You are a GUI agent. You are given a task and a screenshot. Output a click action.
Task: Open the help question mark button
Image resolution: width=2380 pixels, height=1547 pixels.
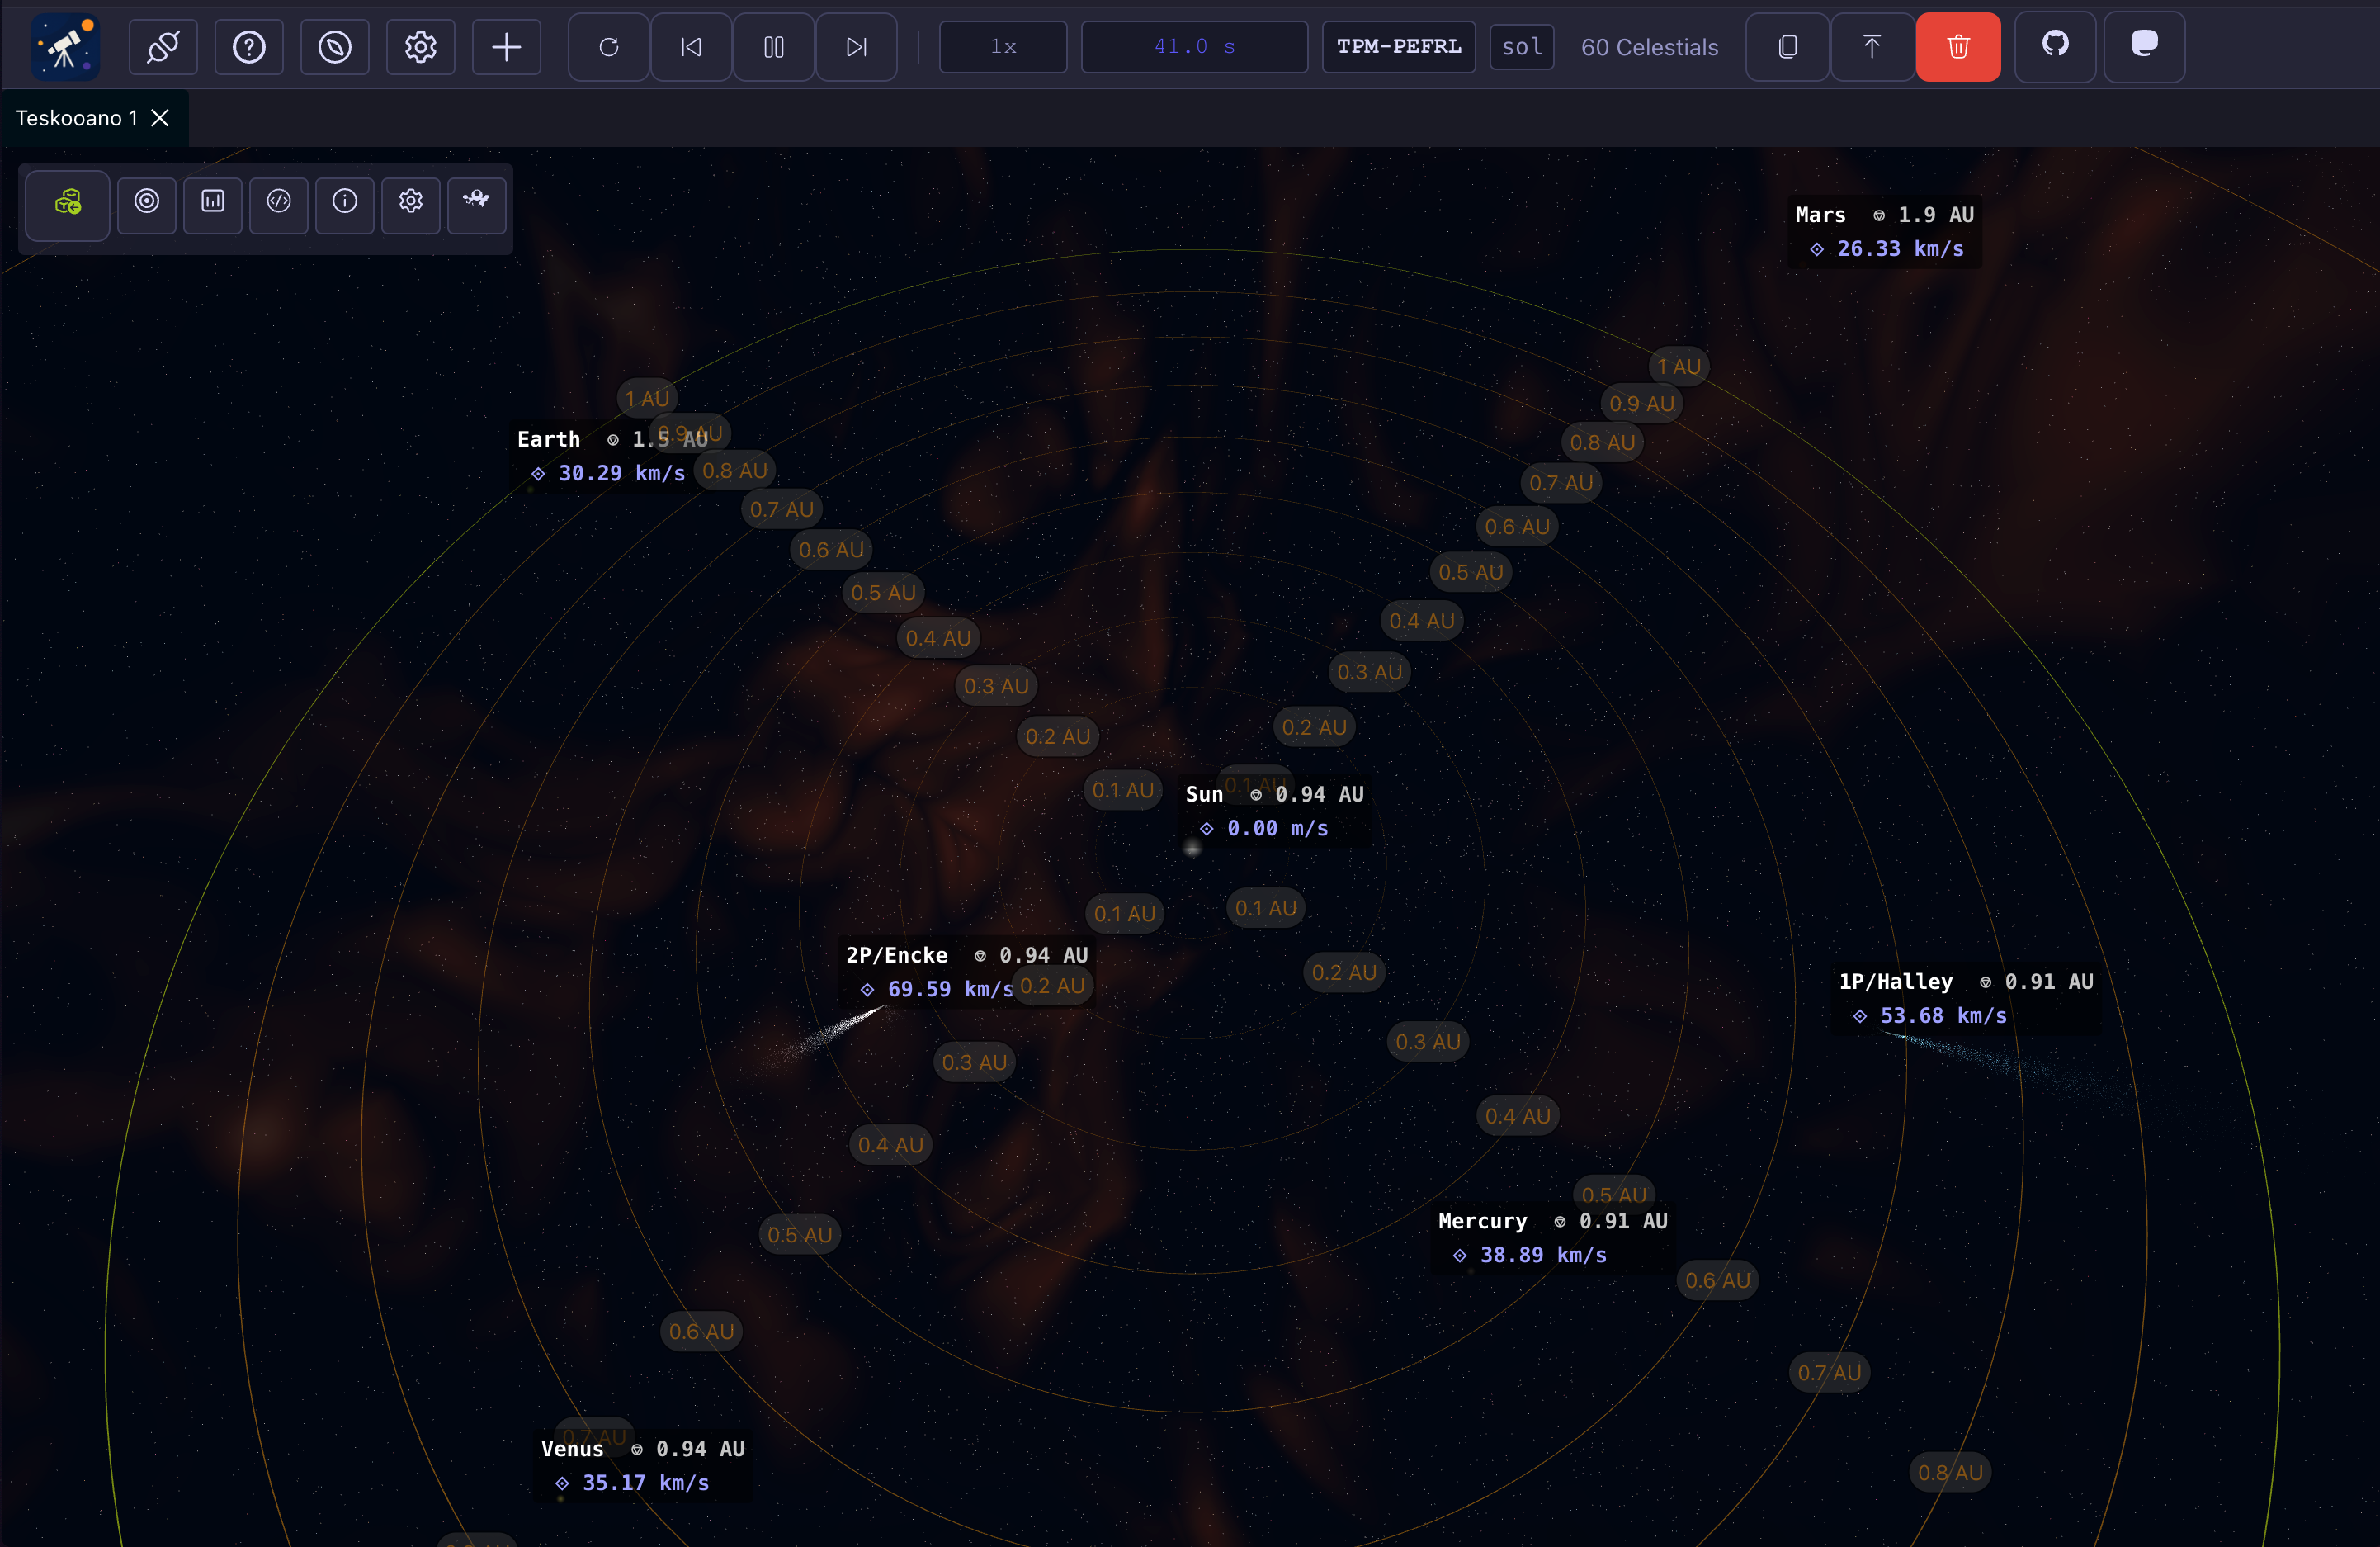coord(249,47)
